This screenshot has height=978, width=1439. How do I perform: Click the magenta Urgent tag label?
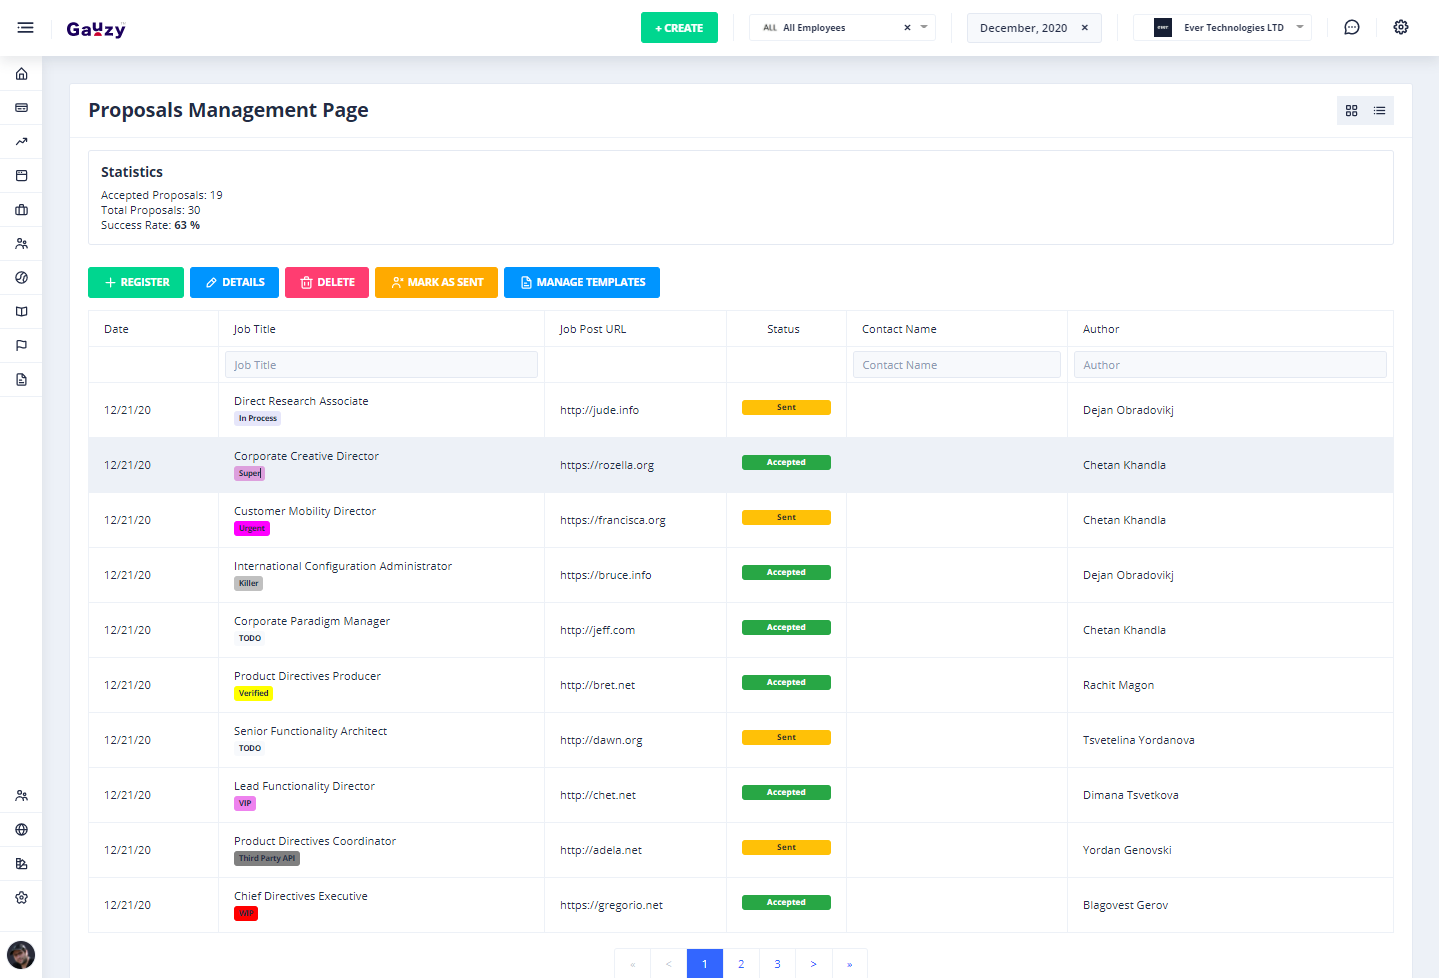click(x=252, y=529)
